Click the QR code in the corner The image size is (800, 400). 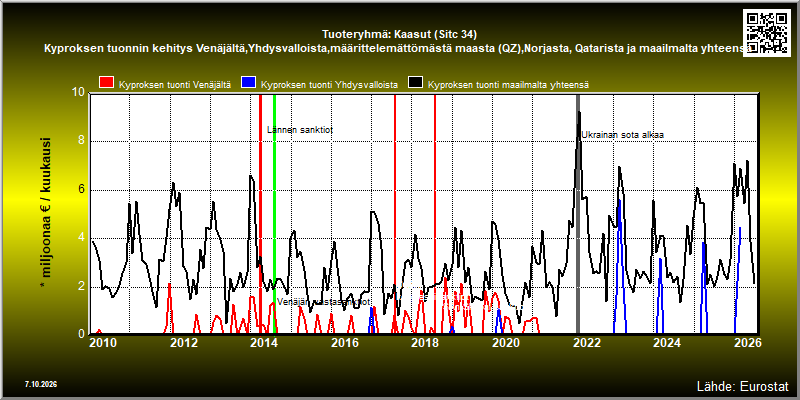[767, 32]
